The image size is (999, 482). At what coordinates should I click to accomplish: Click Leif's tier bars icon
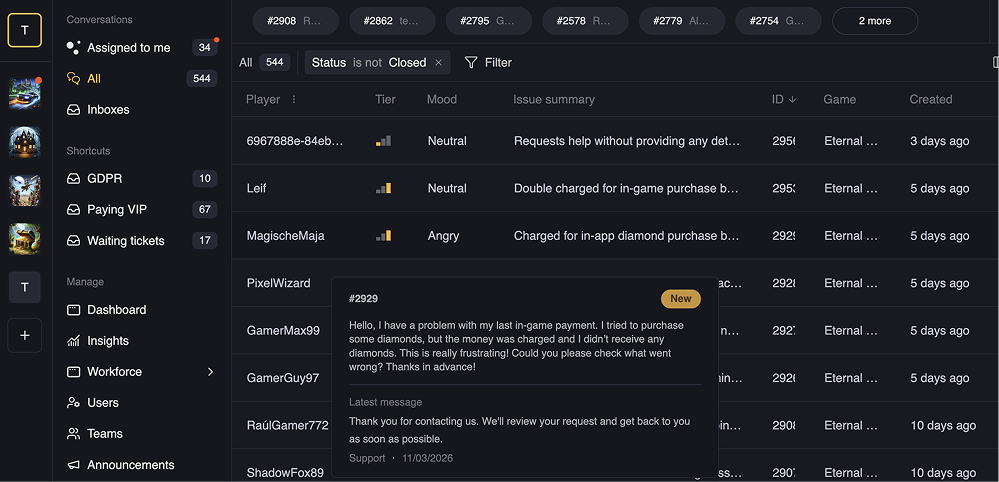pos(384,188)
